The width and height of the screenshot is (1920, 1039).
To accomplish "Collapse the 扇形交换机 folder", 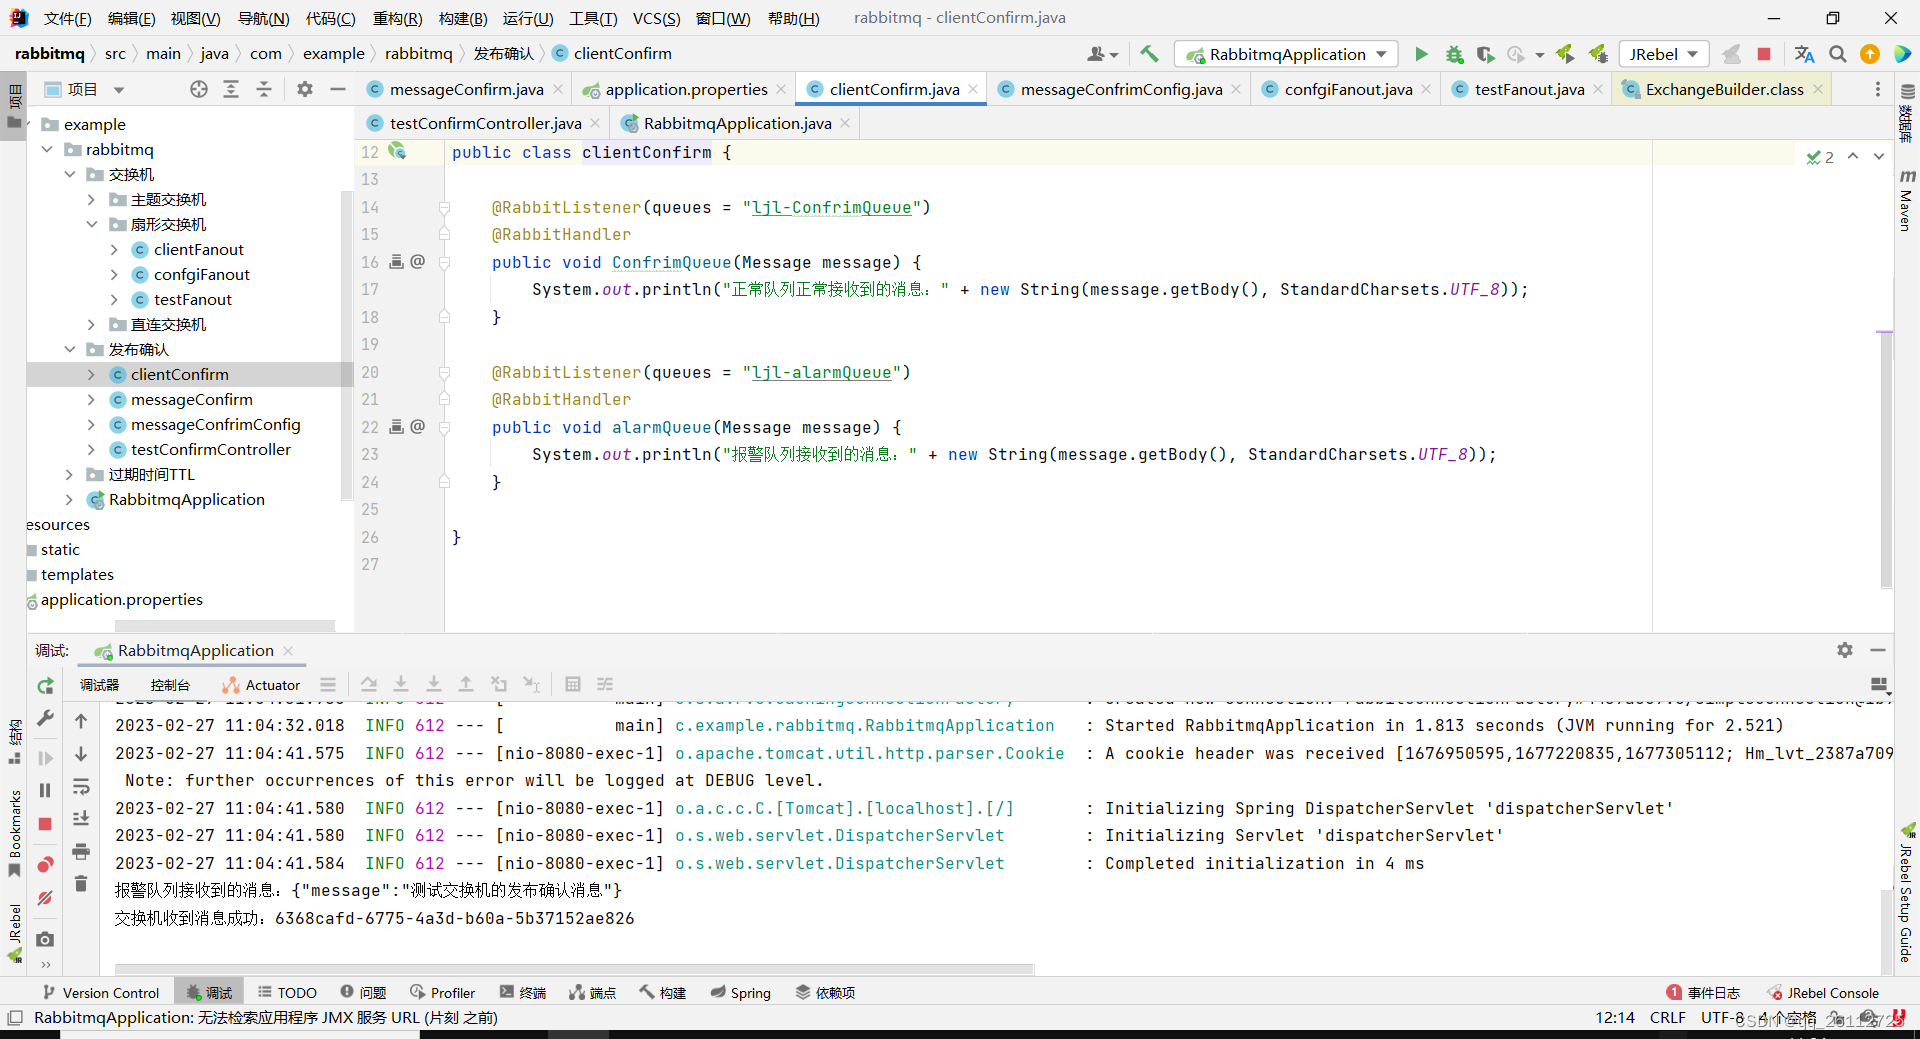I will (x=91, y=224).
